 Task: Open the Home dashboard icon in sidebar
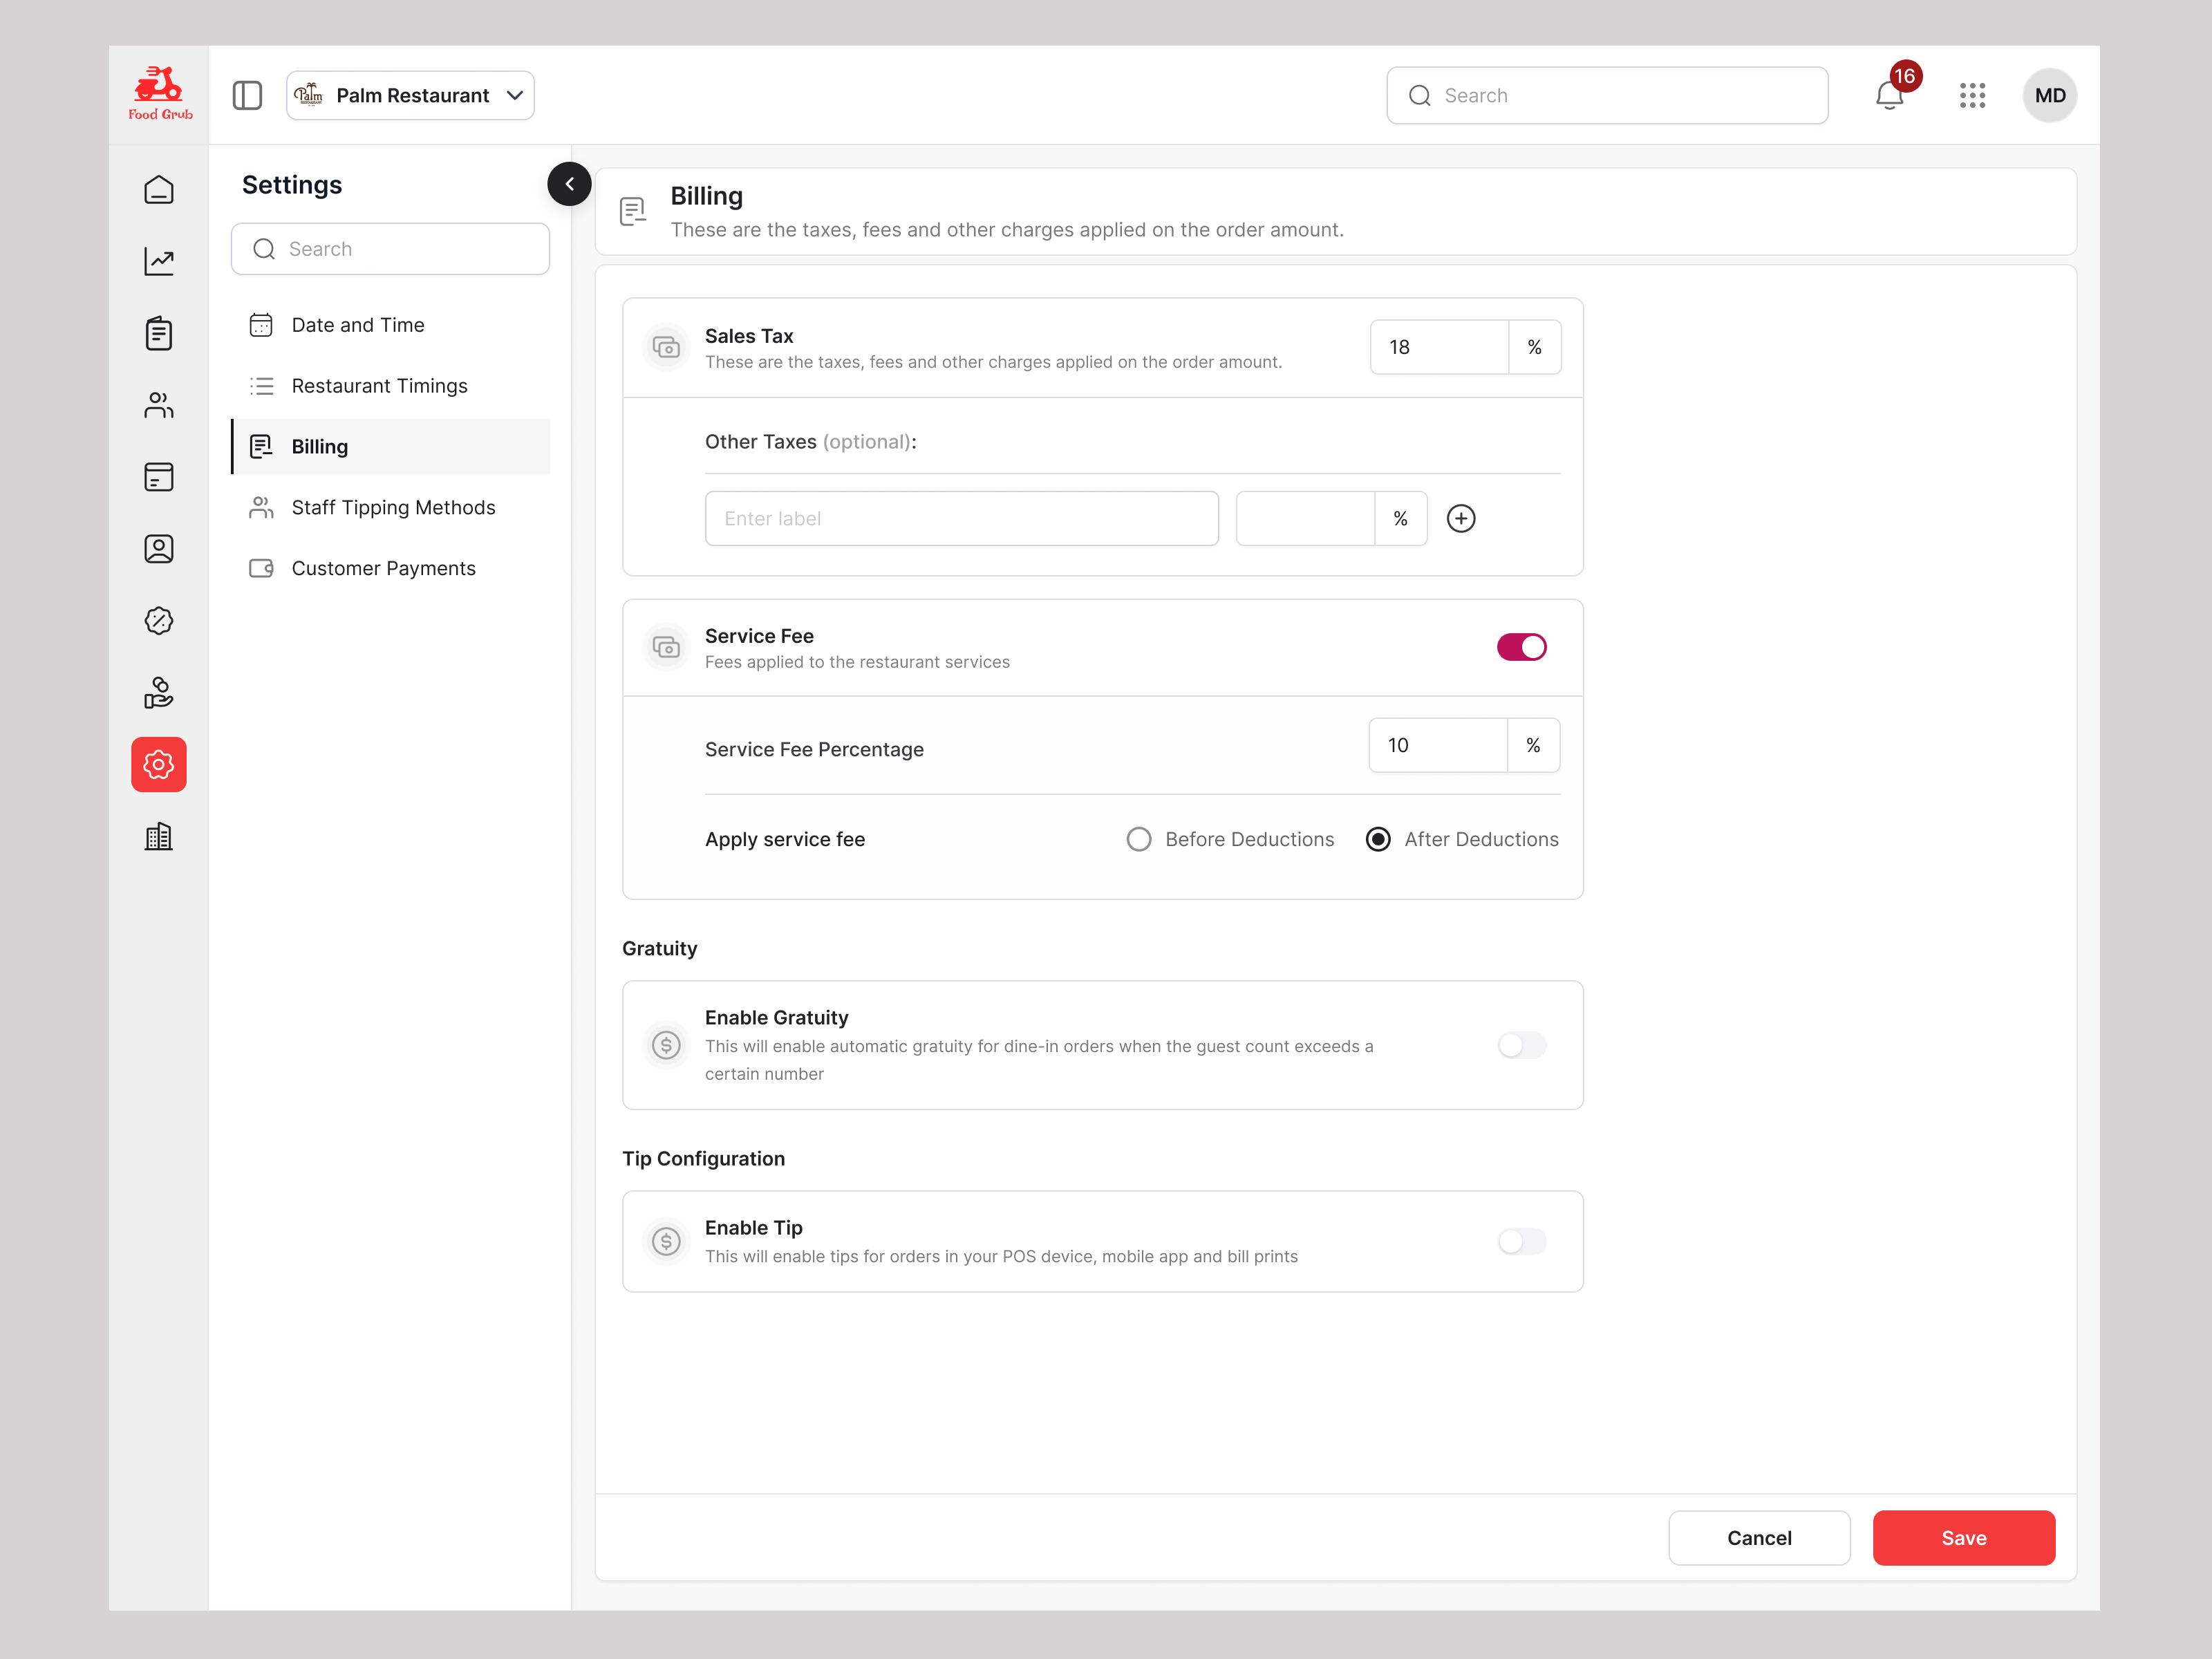pos(159,189)
